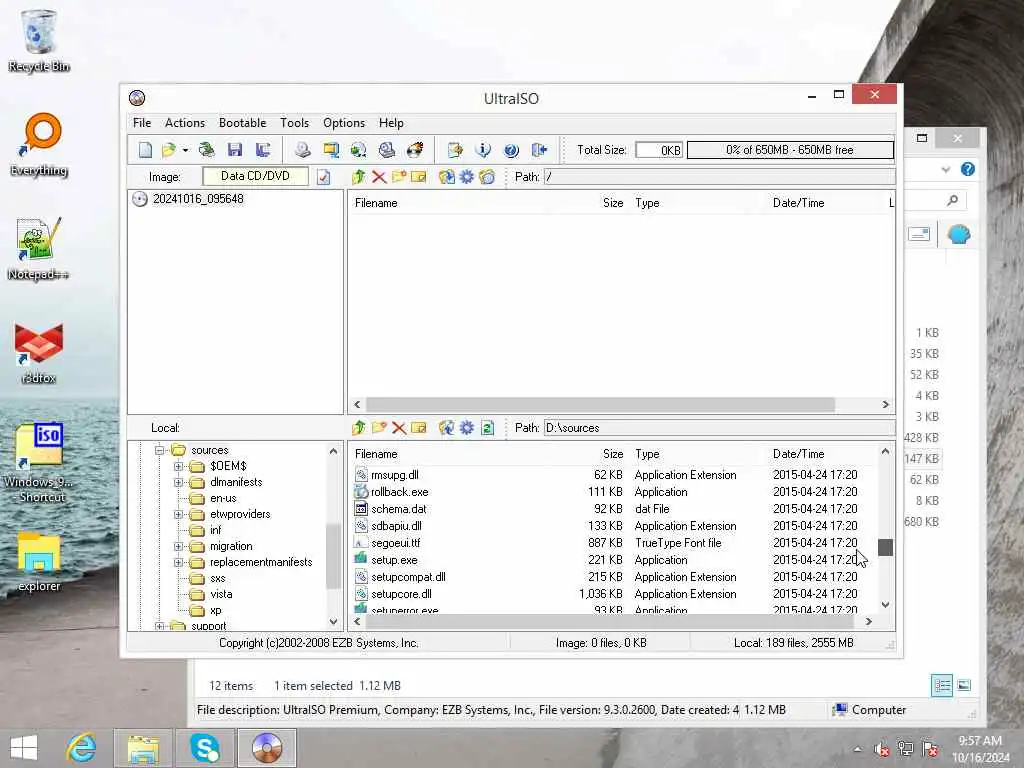This screenshot has height=768, width=1024.
Task: Open the Bootable menu
Action: pyautogui.click(x=242, y=123)
